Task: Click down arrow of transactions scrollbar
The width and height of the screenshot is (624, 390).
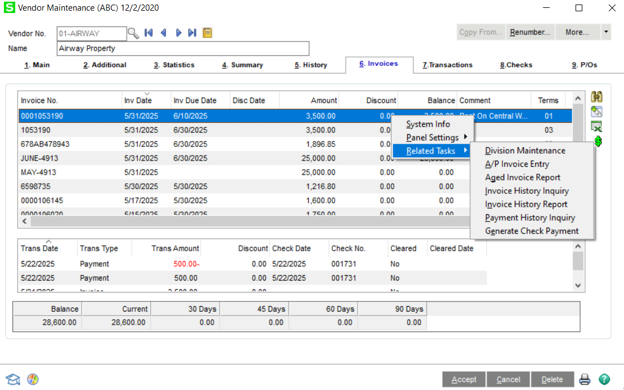Action: point(578,285)
